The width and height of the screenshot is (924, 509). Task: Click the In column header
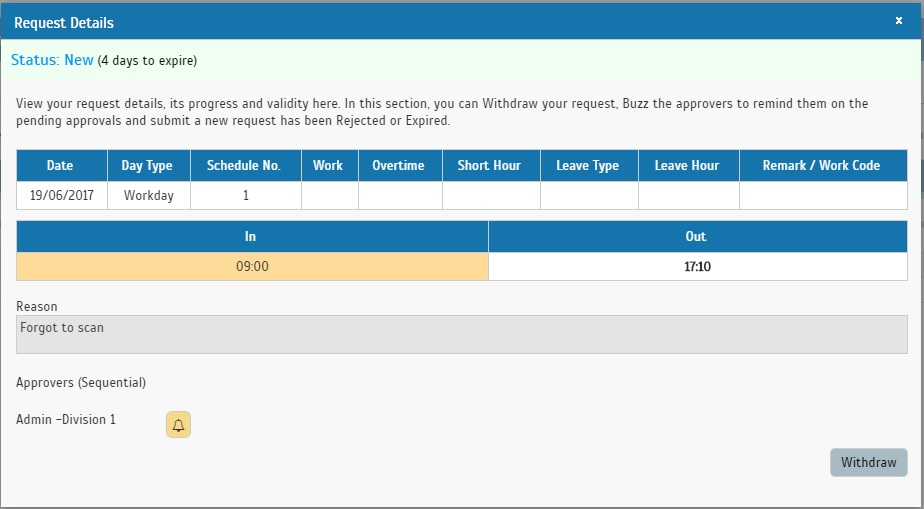tap(250, 237)
